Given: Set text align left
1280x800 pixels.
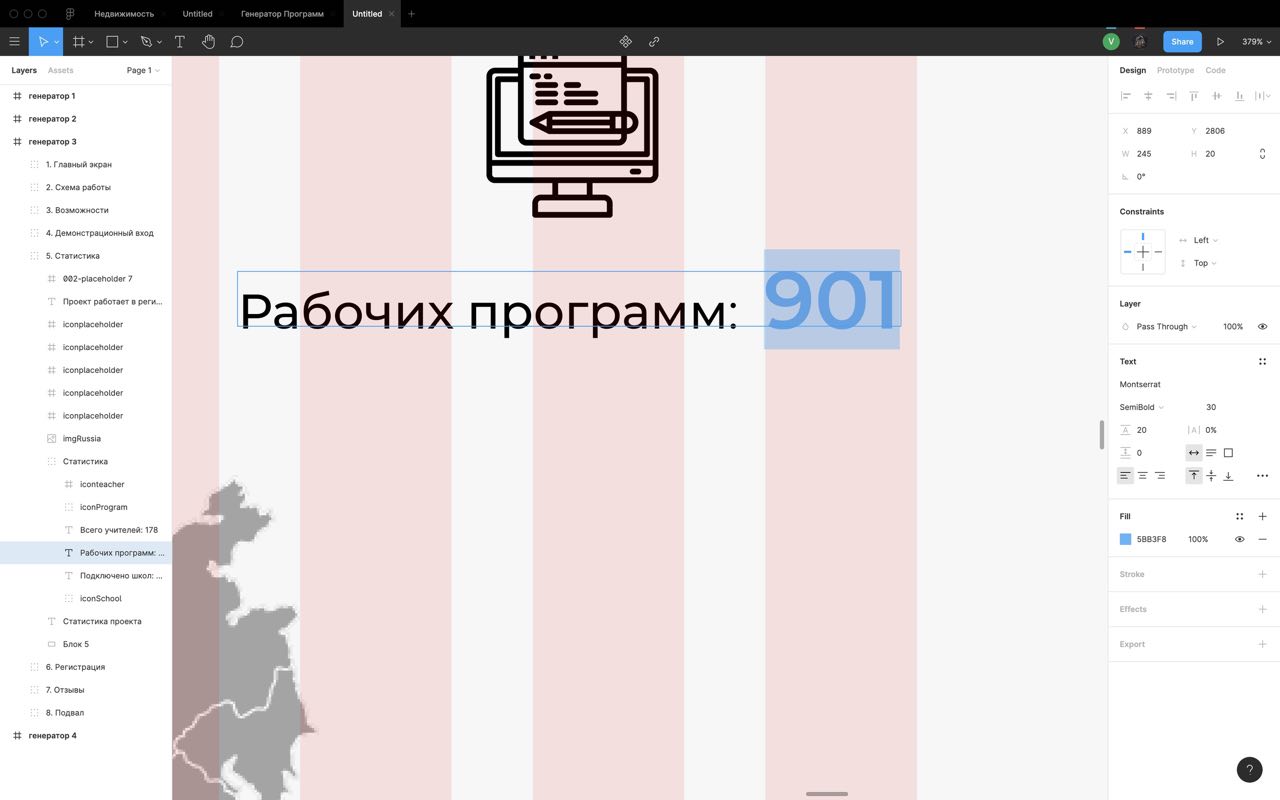Looking at the screenshot, I should click(1125, 476).
